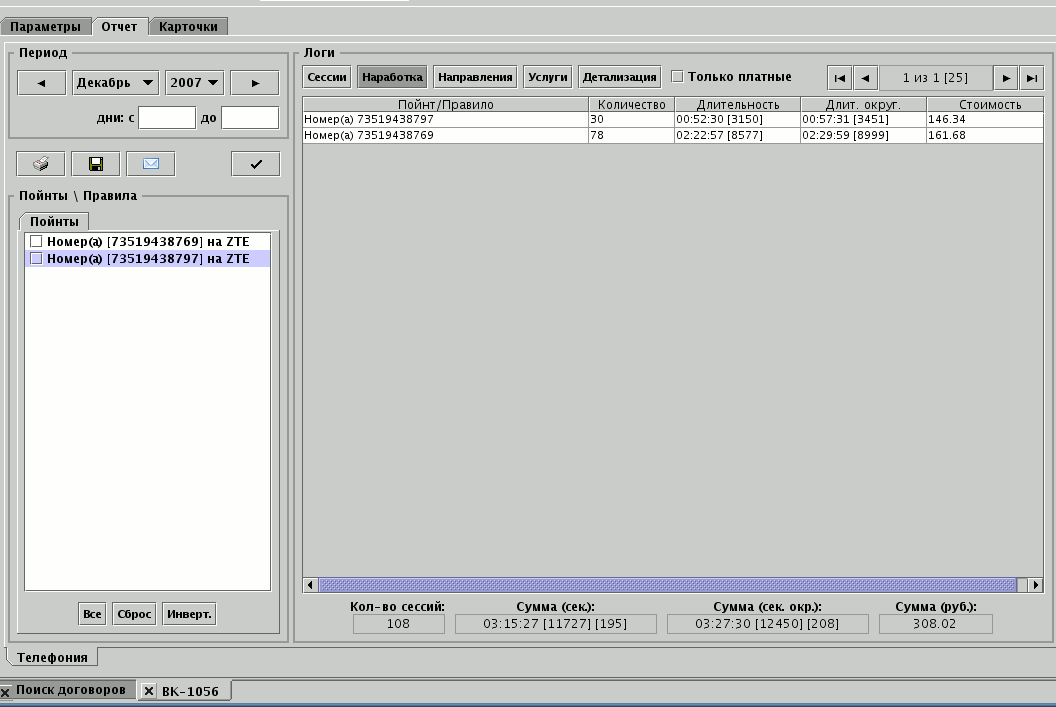Viewport: 1056px width, 707px height.
Task: Jump to last page of logs
Action: (1031, 78)
